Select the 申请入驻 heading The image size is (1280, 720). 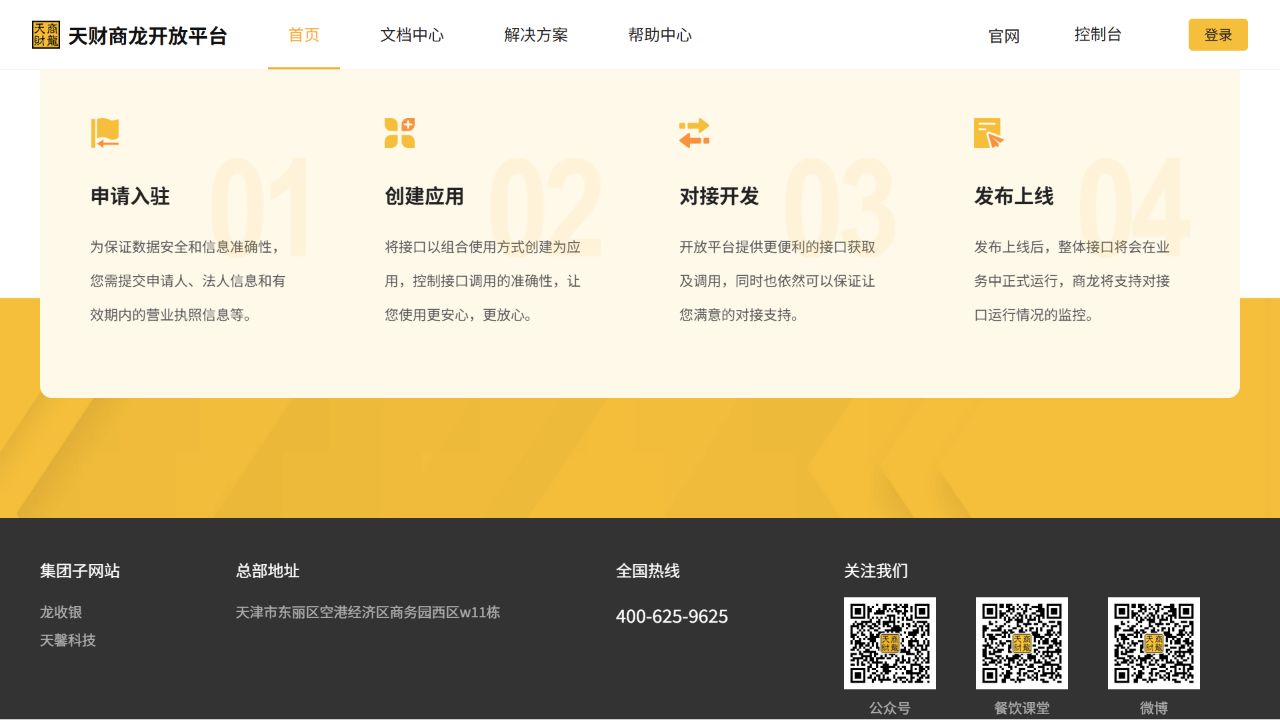130,196
